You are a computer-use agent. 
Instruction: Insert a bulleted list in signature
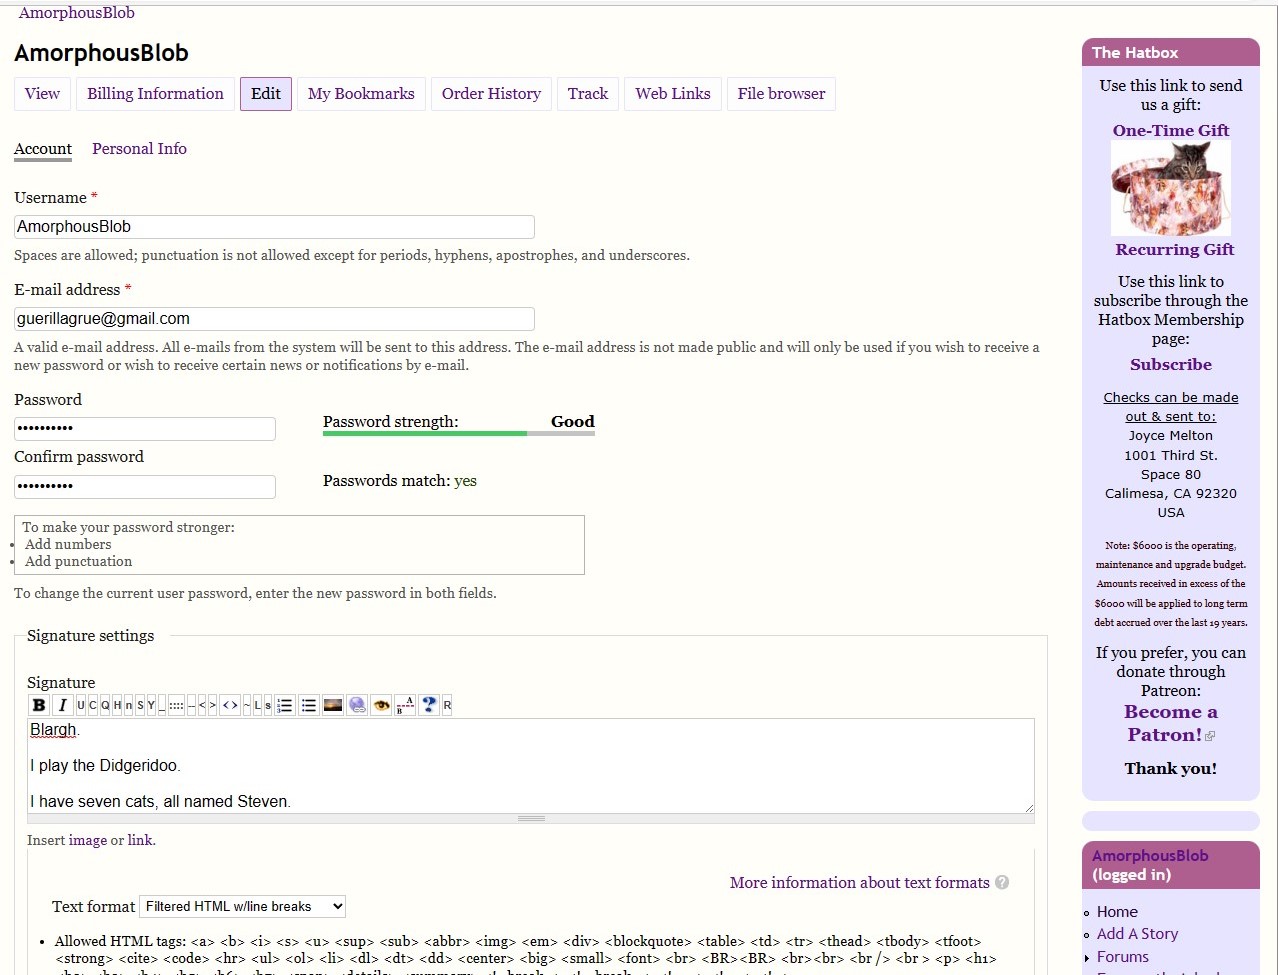tap(309, 705)
